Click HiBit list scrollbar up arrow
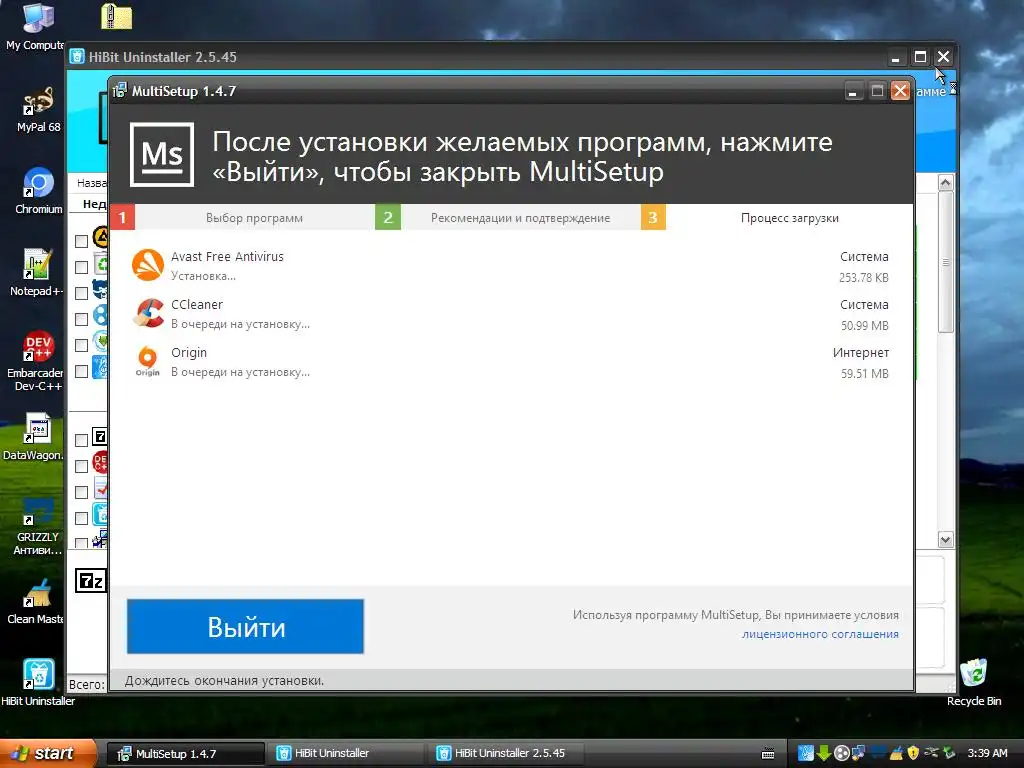 946,184
